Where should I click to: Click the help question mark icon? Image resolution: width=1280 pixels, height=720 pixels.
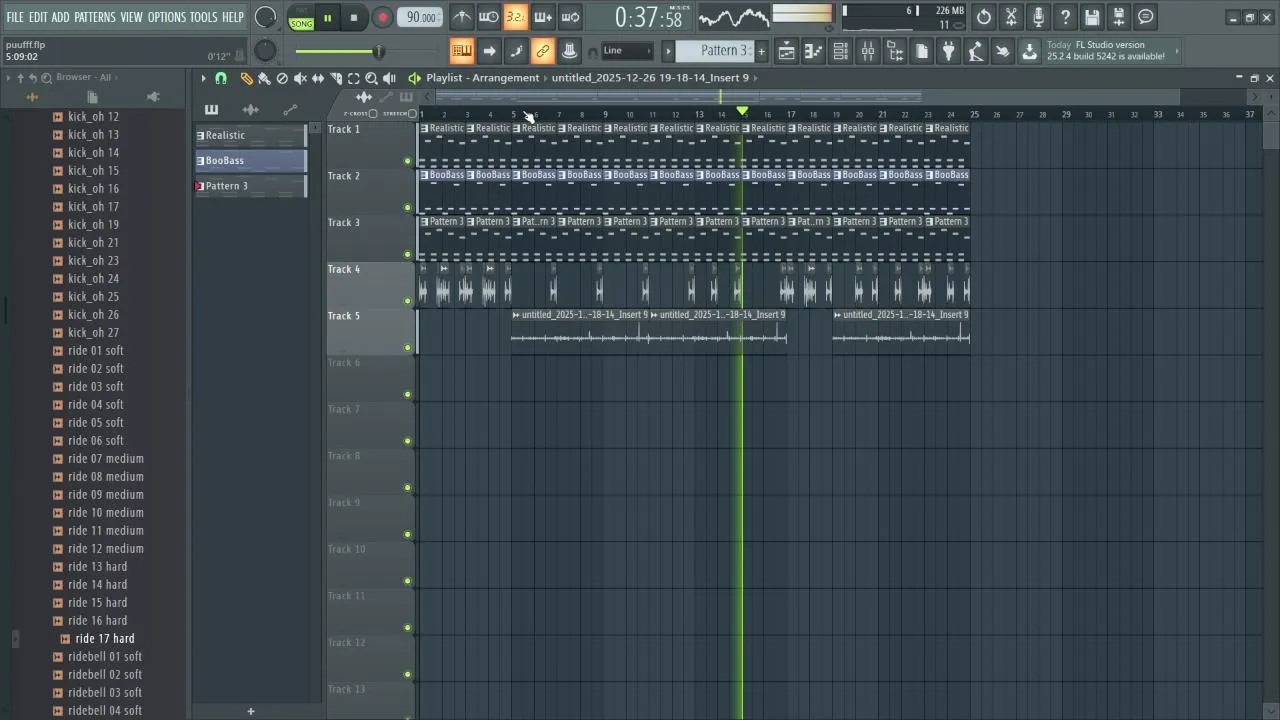click(x=1065, y=17)
